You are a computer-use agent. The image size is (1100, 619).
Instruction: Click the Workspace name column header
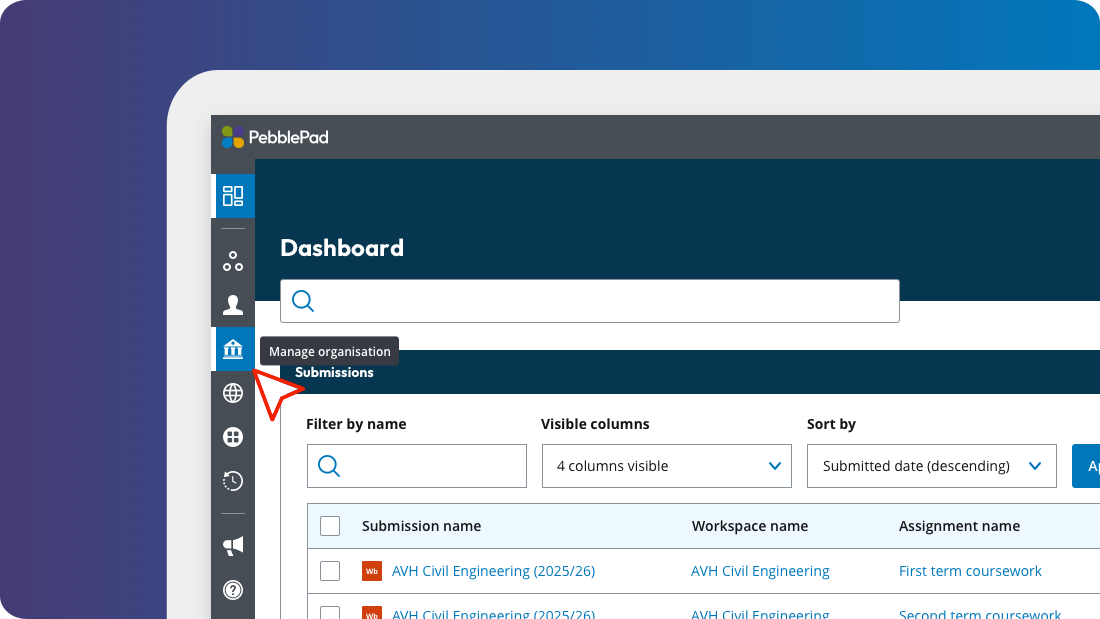pyautogui.click(x=750, y=526)
